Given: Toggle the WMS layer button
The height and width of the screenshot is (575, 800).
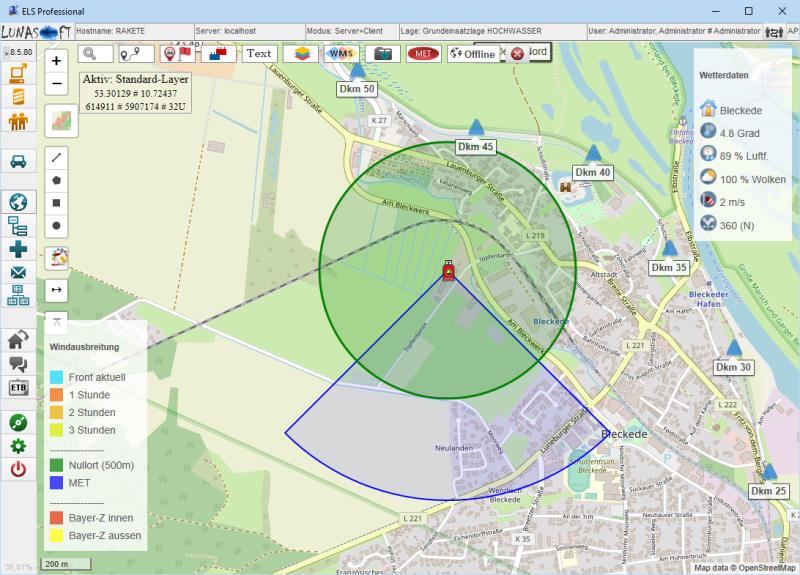Looking at the screenshot, I should [x=342, y=54].
